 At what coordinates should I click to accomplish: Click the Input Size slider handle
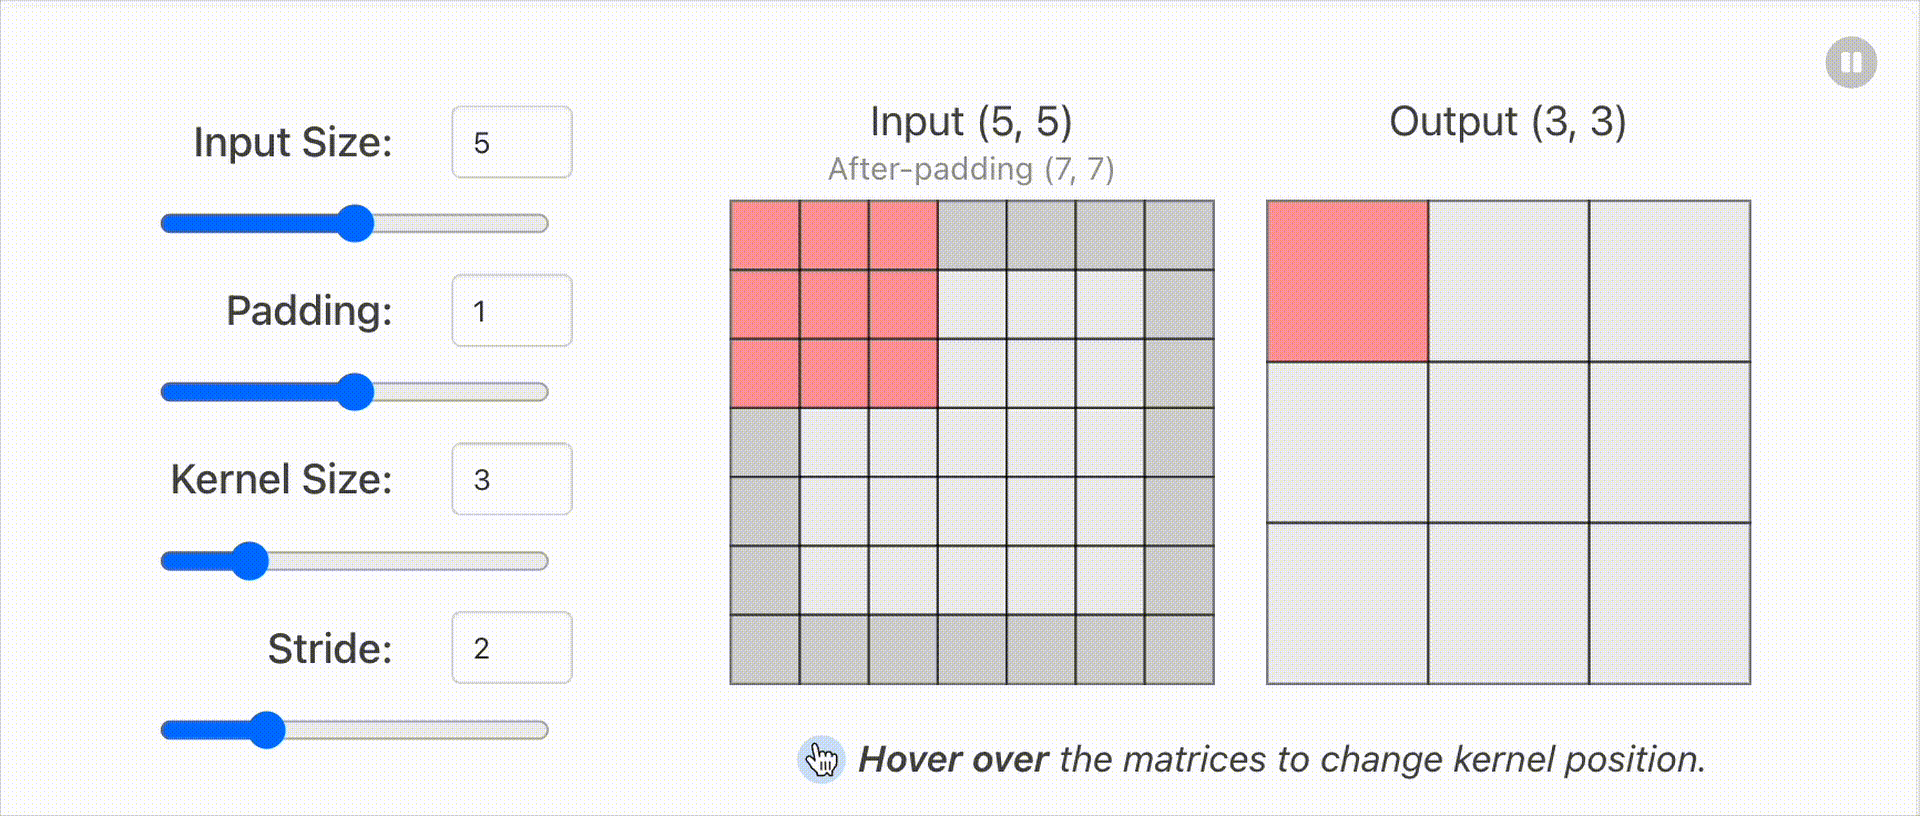point(355,223)
